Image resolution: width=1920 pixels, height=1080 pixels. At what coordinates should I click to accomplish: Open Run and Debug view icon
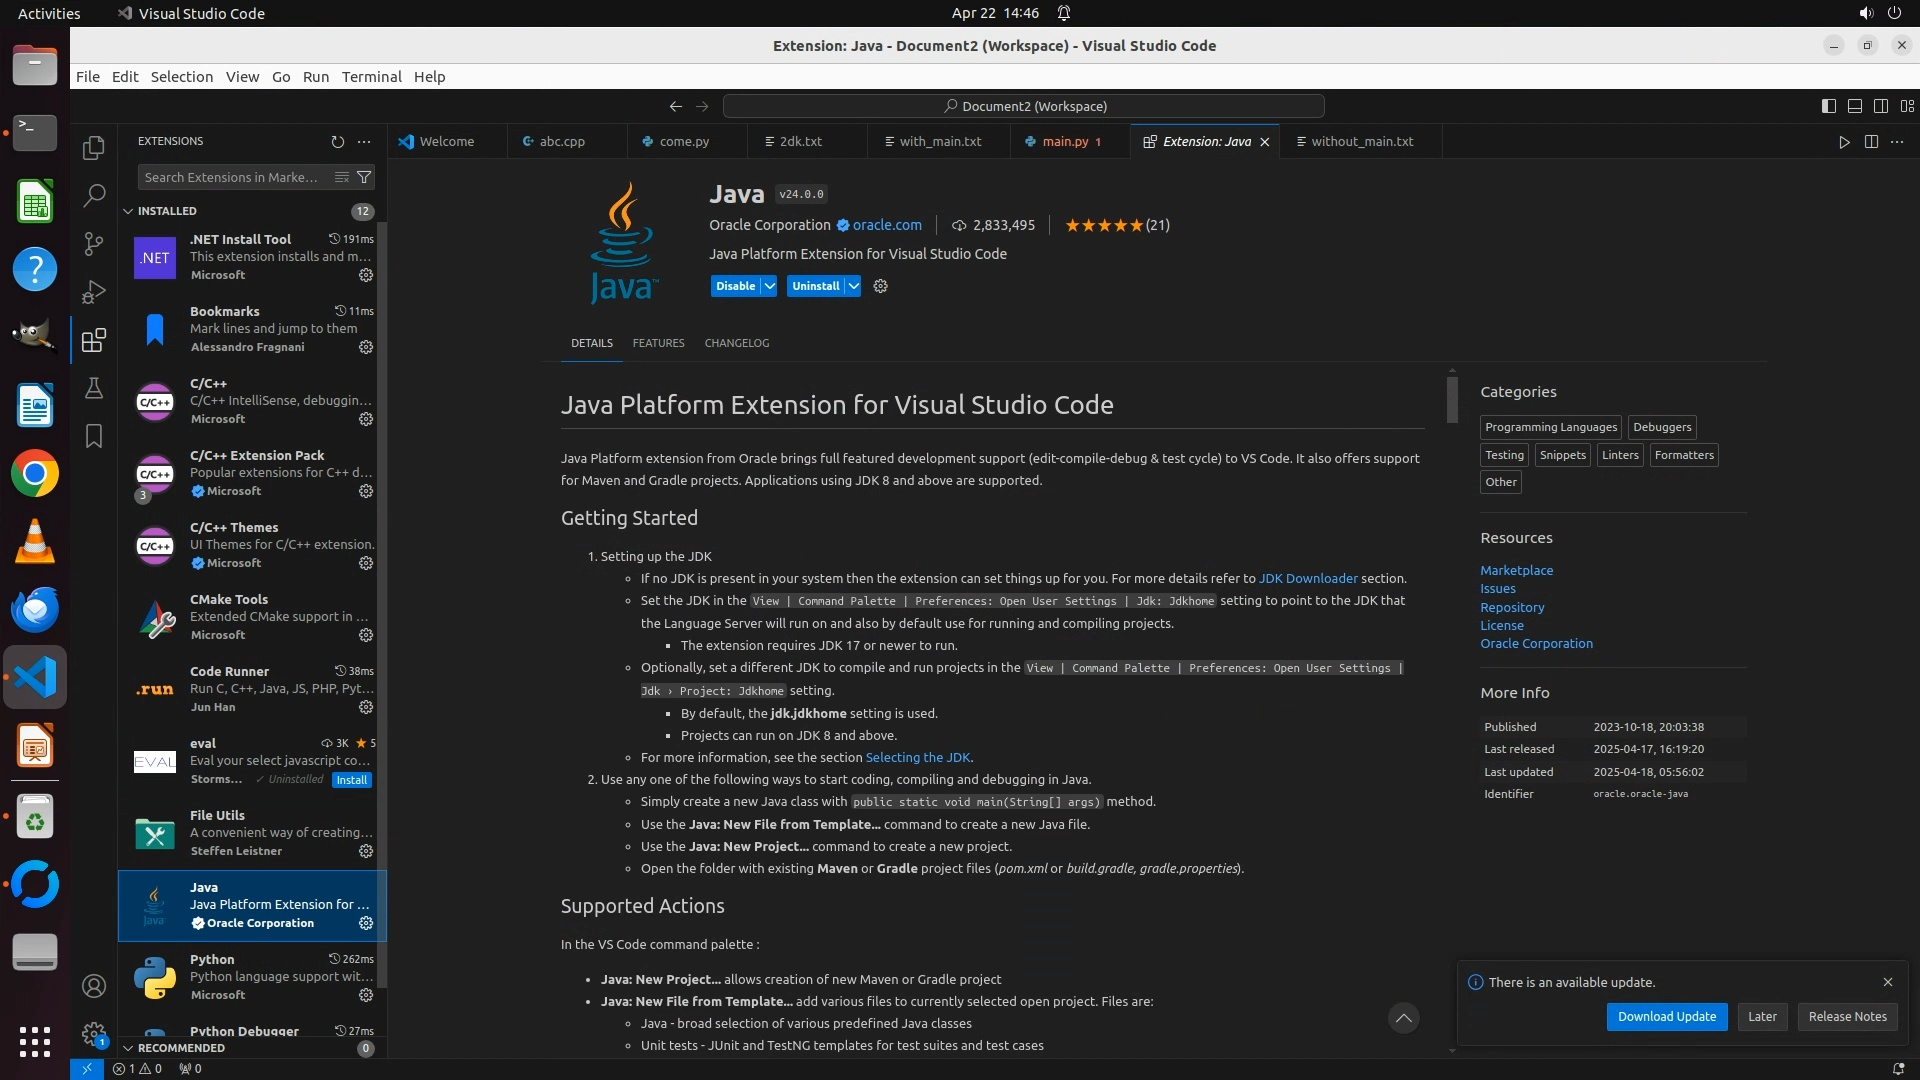(x=94, y=292)
